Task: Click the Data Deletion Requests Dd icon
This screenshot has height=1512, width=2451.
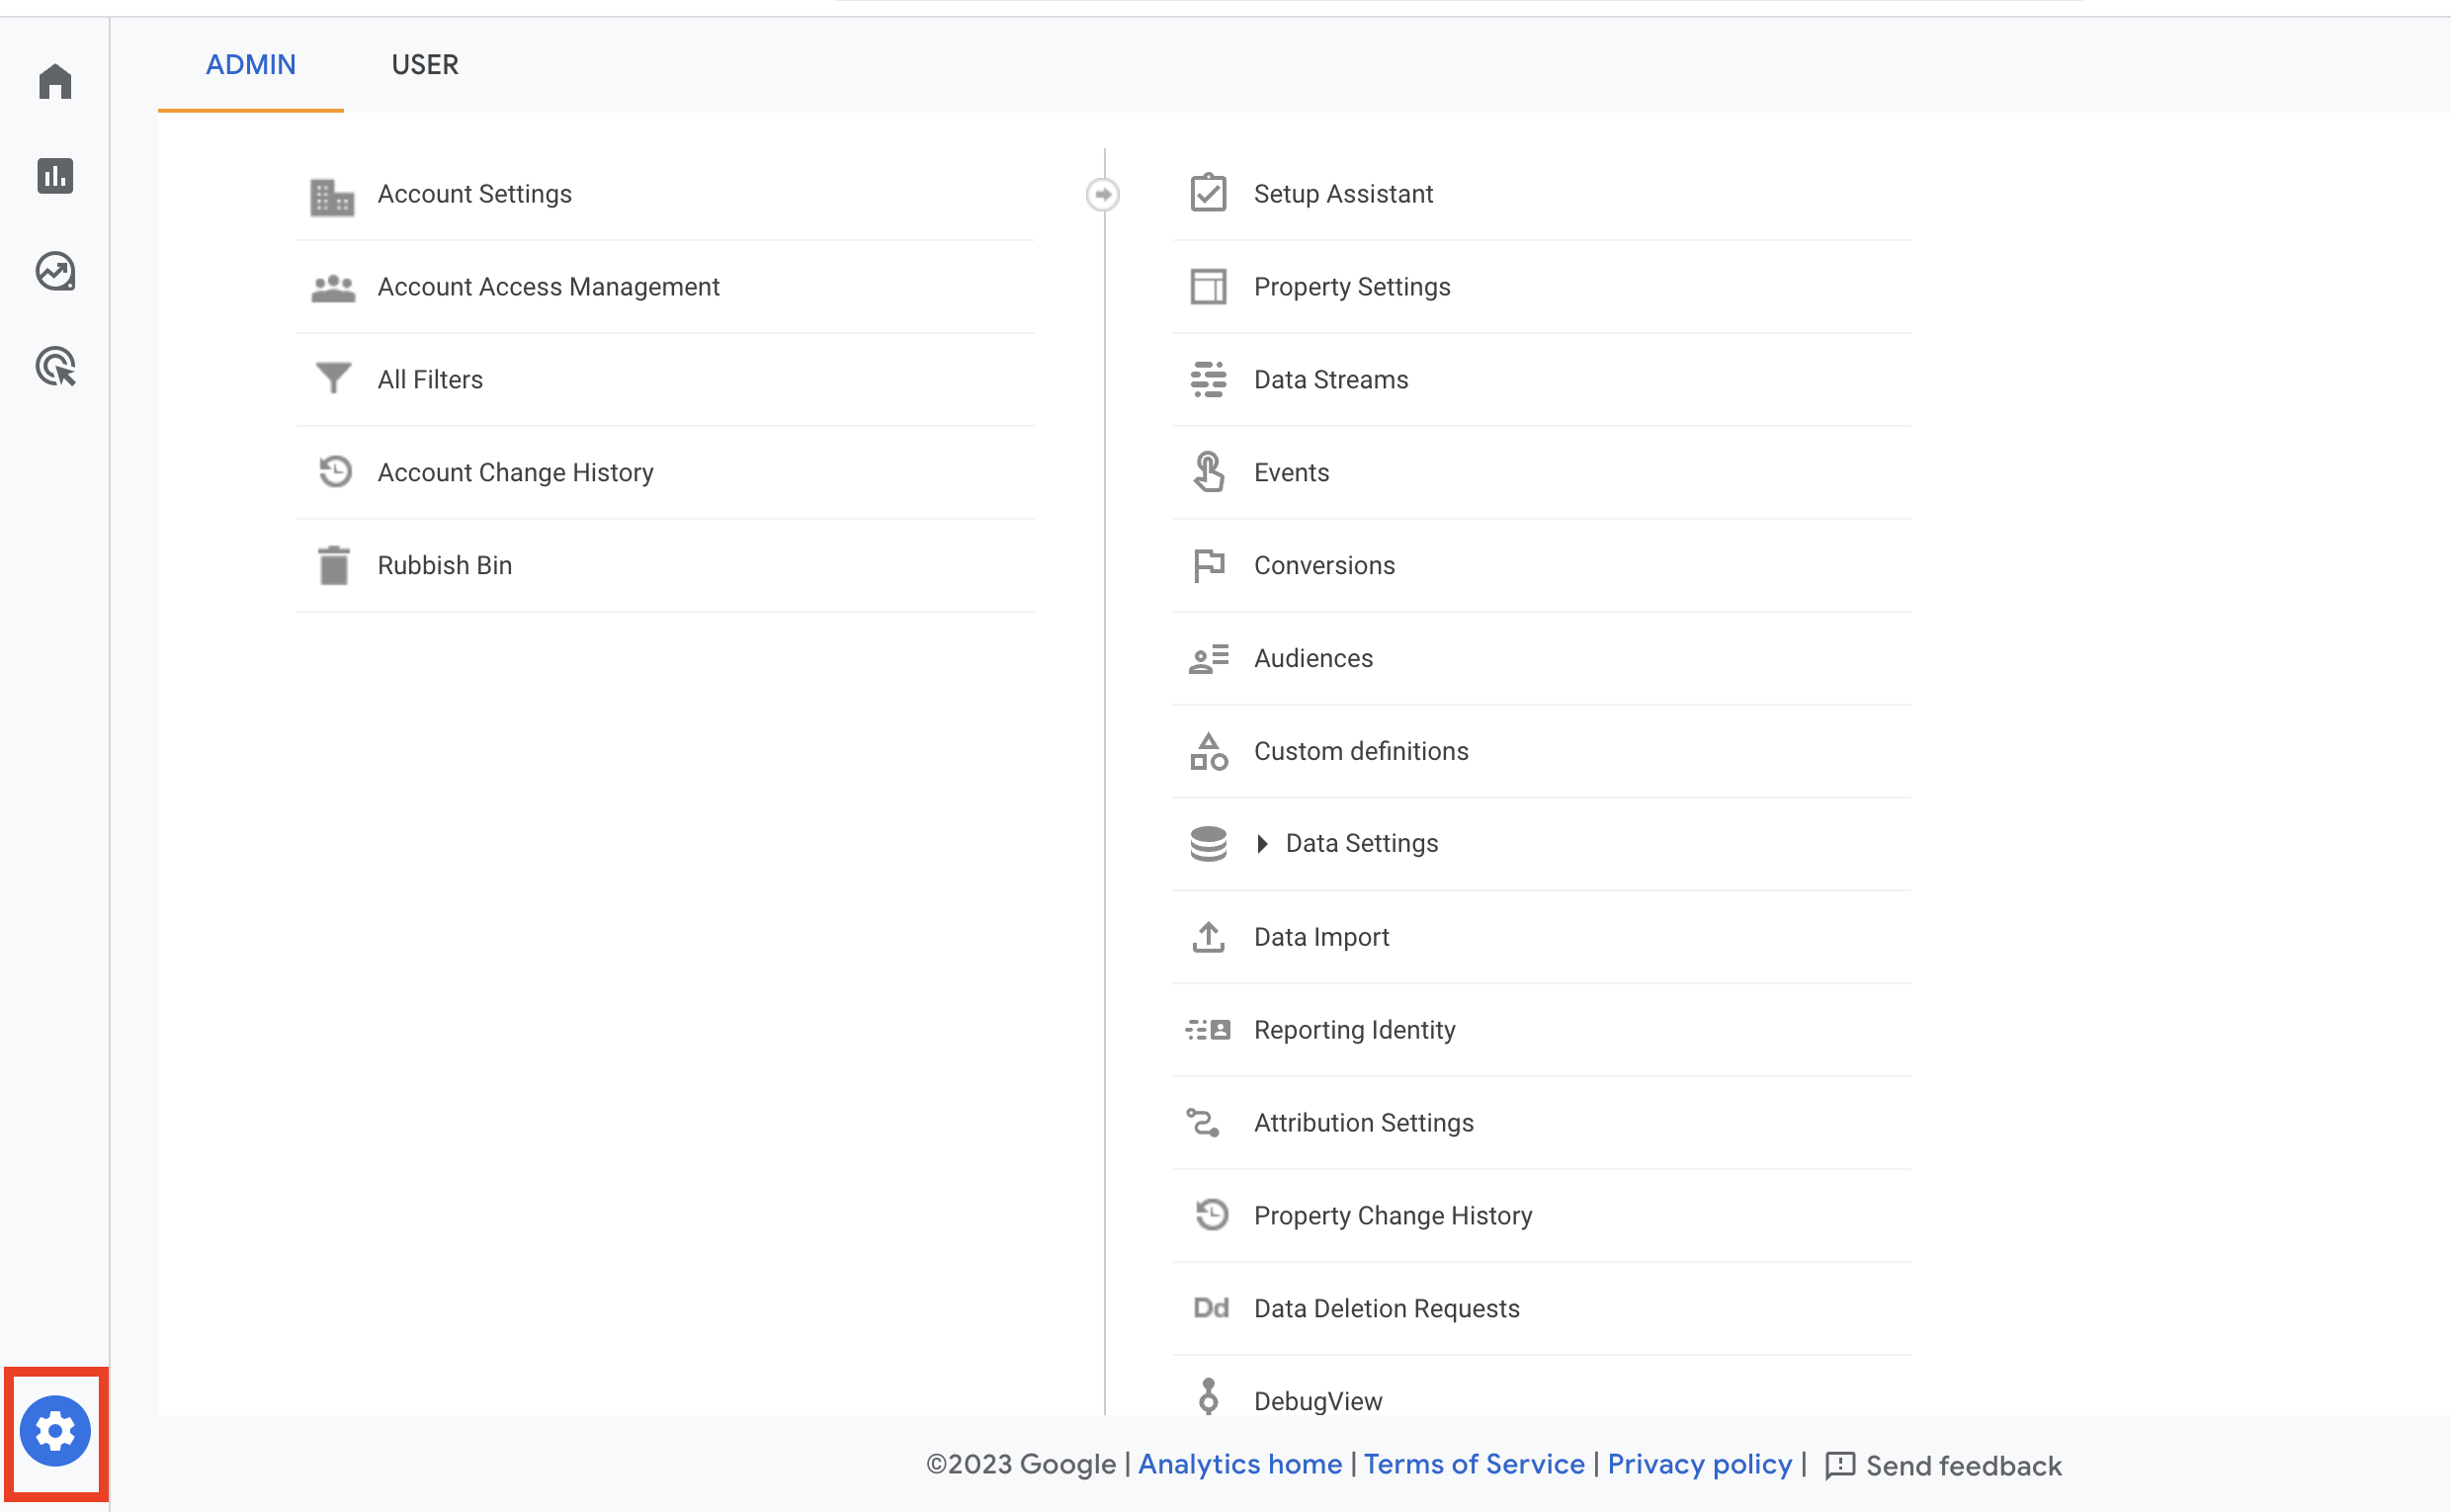Action: pyautogui.click(x=1210, y=1308)
